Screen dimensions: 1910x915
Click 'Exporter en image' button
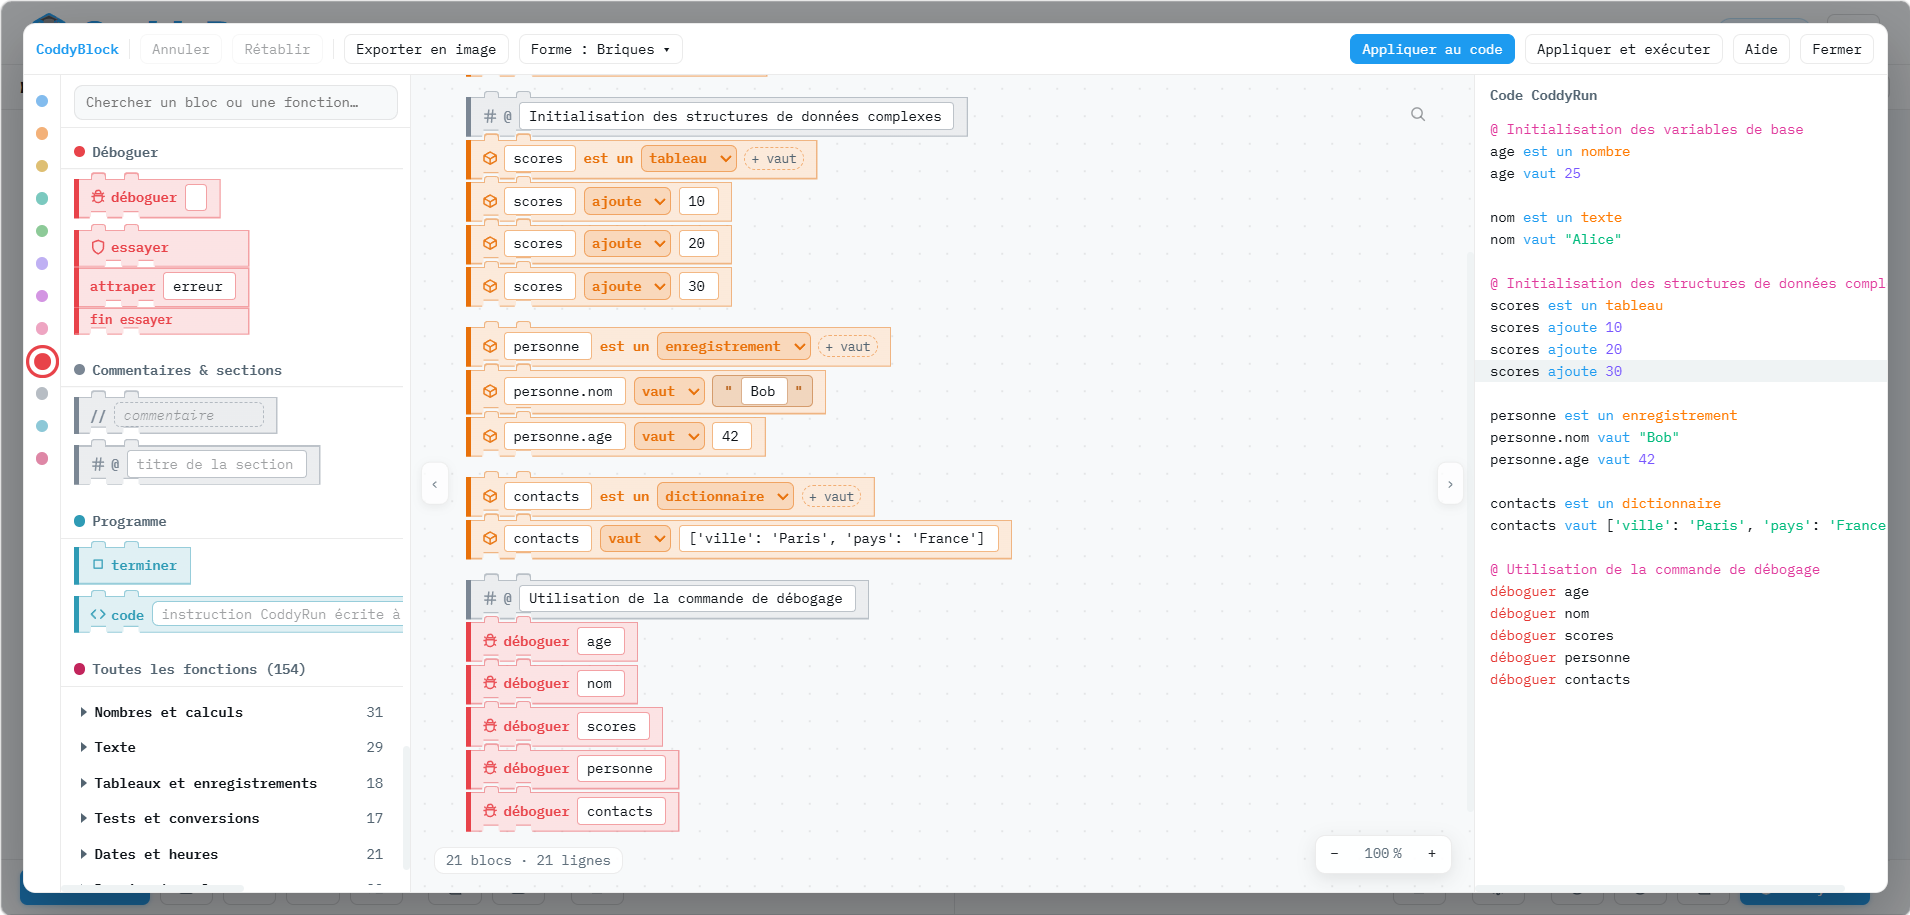tap(426, 49)
